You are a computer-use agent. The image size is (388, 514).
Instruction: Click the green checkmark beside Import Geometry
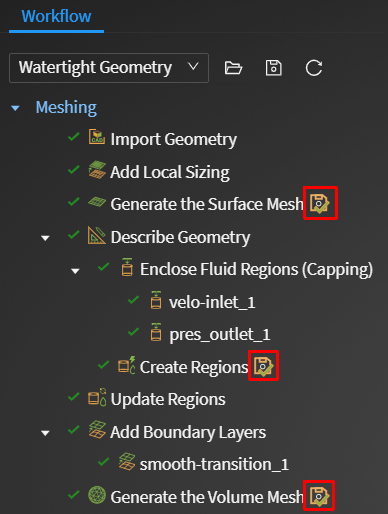tap(74, 136)
